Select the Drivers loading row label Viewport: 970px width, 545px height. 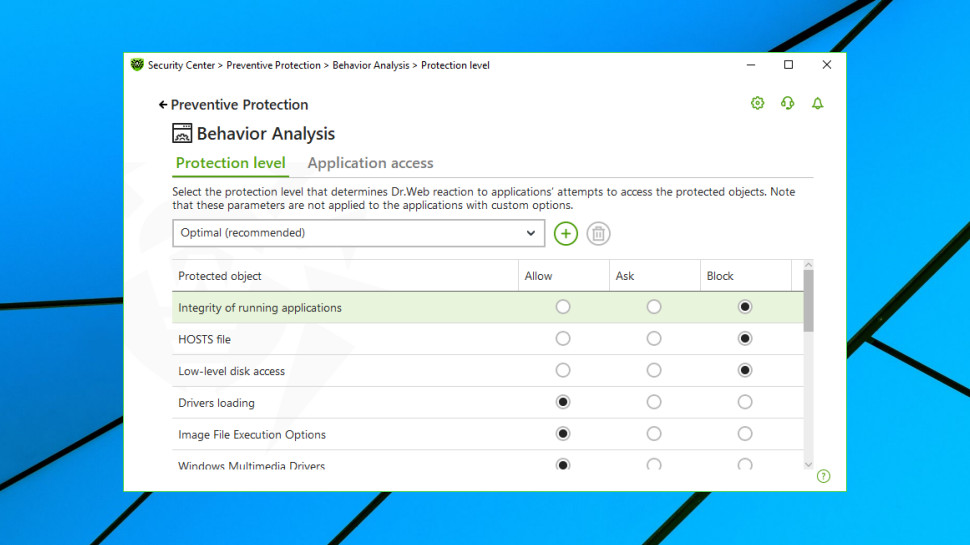pos(216,403)
